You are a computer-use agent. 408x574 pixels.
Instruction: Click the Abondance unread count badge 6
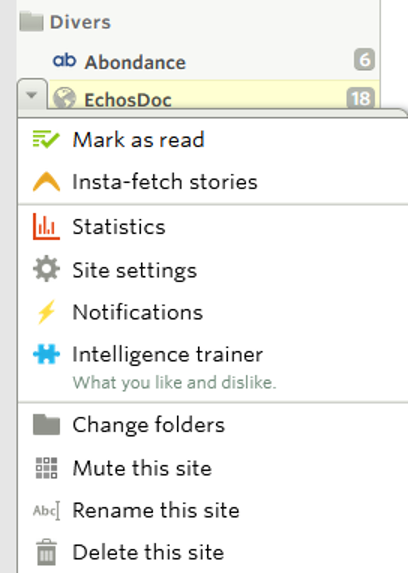pos(364,59)
